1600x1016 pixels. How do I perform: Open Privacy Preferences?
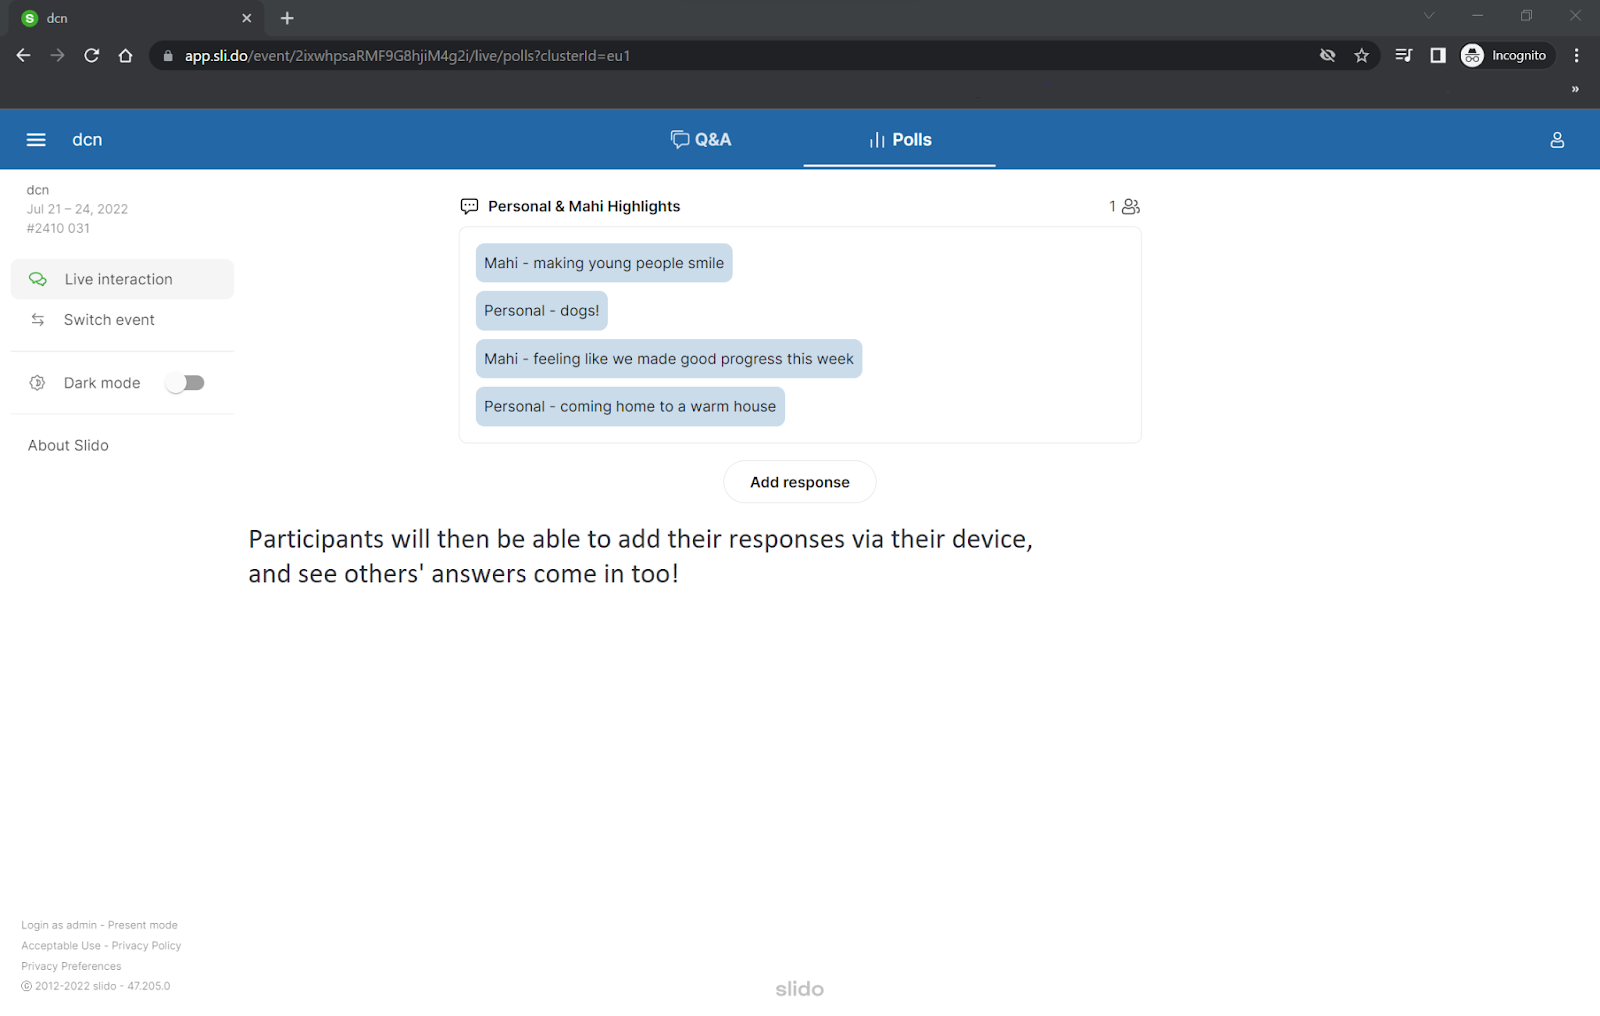click(71, 966)
